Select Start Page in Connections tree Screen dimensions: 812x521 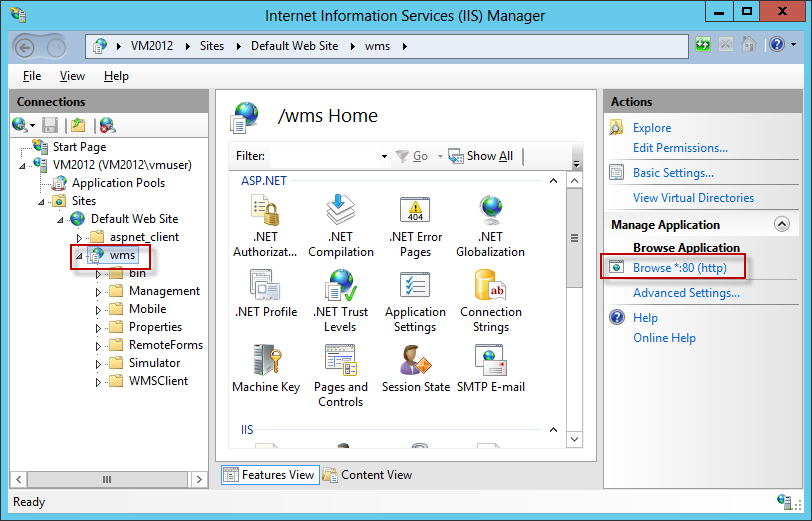(79, 147)
